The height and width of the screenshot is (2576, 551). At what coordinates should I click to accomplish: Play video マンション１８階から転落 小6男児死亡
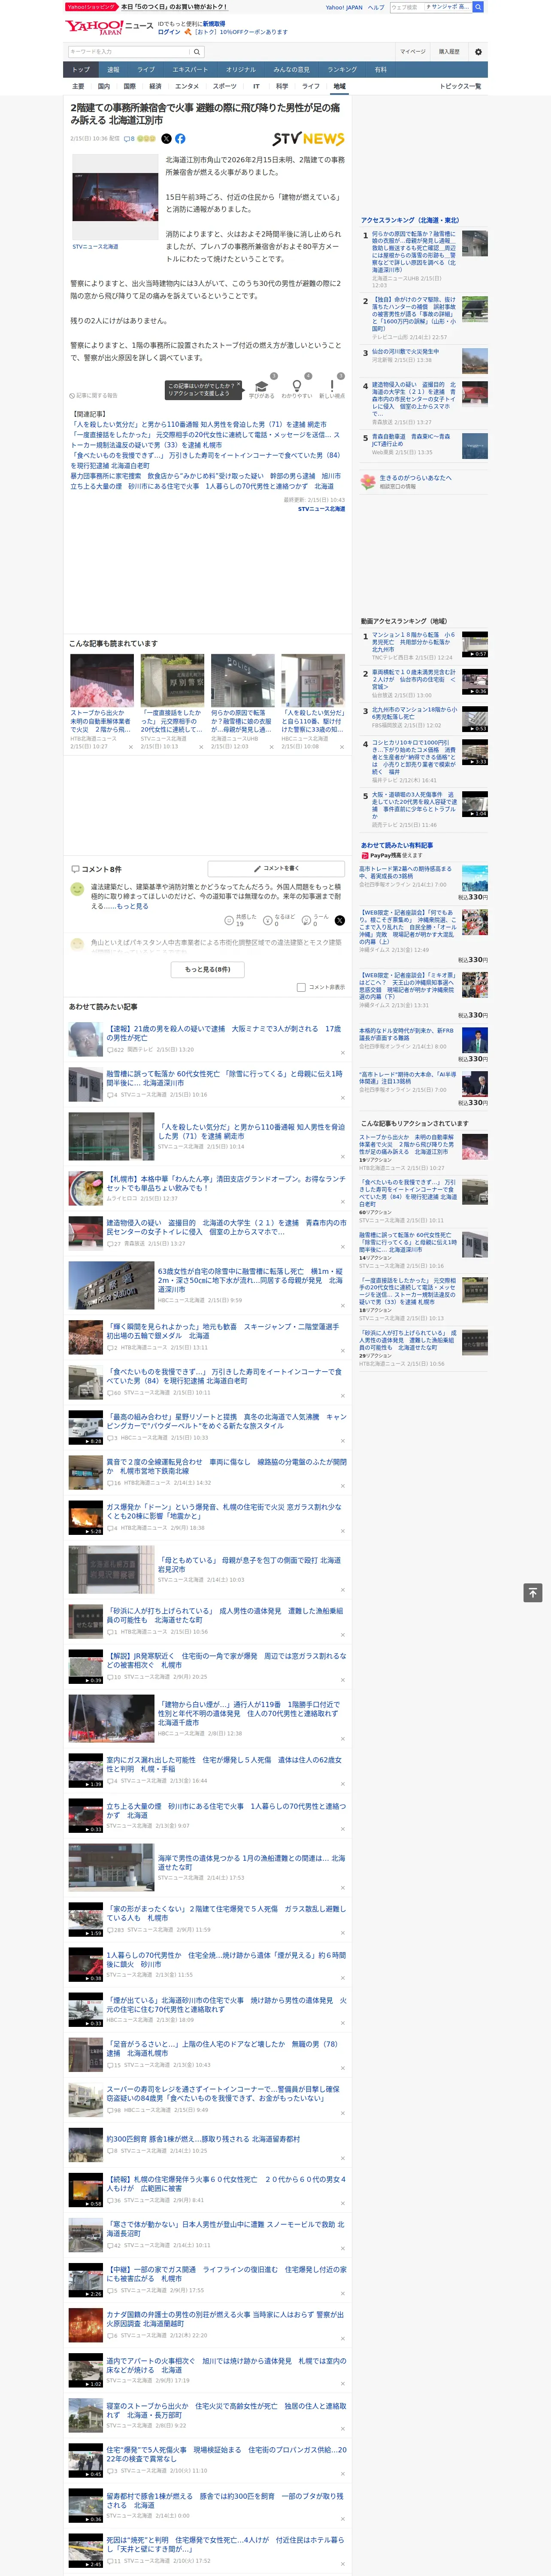click(x=475, y=644)
